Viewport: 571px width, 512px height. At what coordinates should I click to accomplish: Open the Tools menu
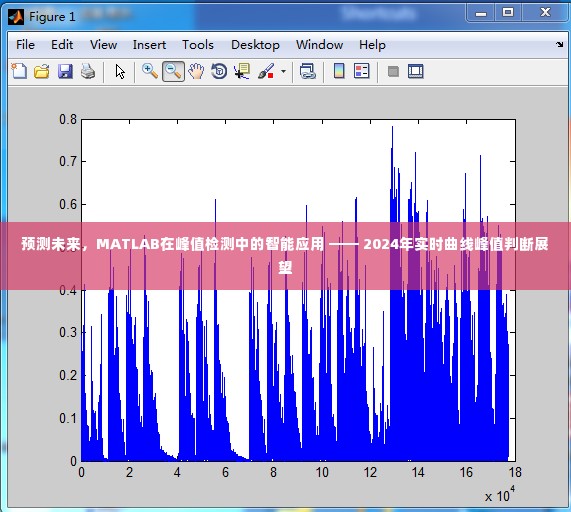[x=198, y=45]
